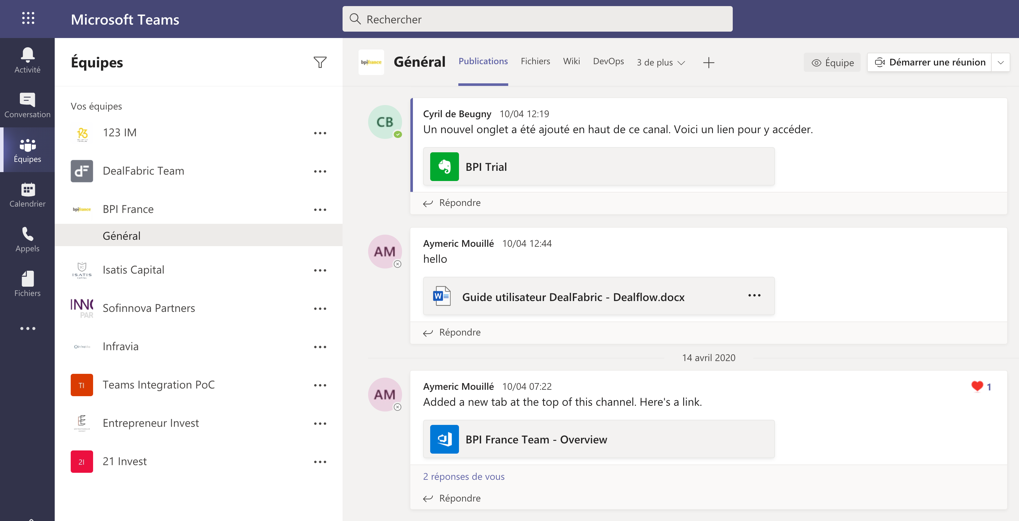Open the meeting options dropdown arrow
This screenshot has width=1019, height=521.
click(x=1001, y=62)
